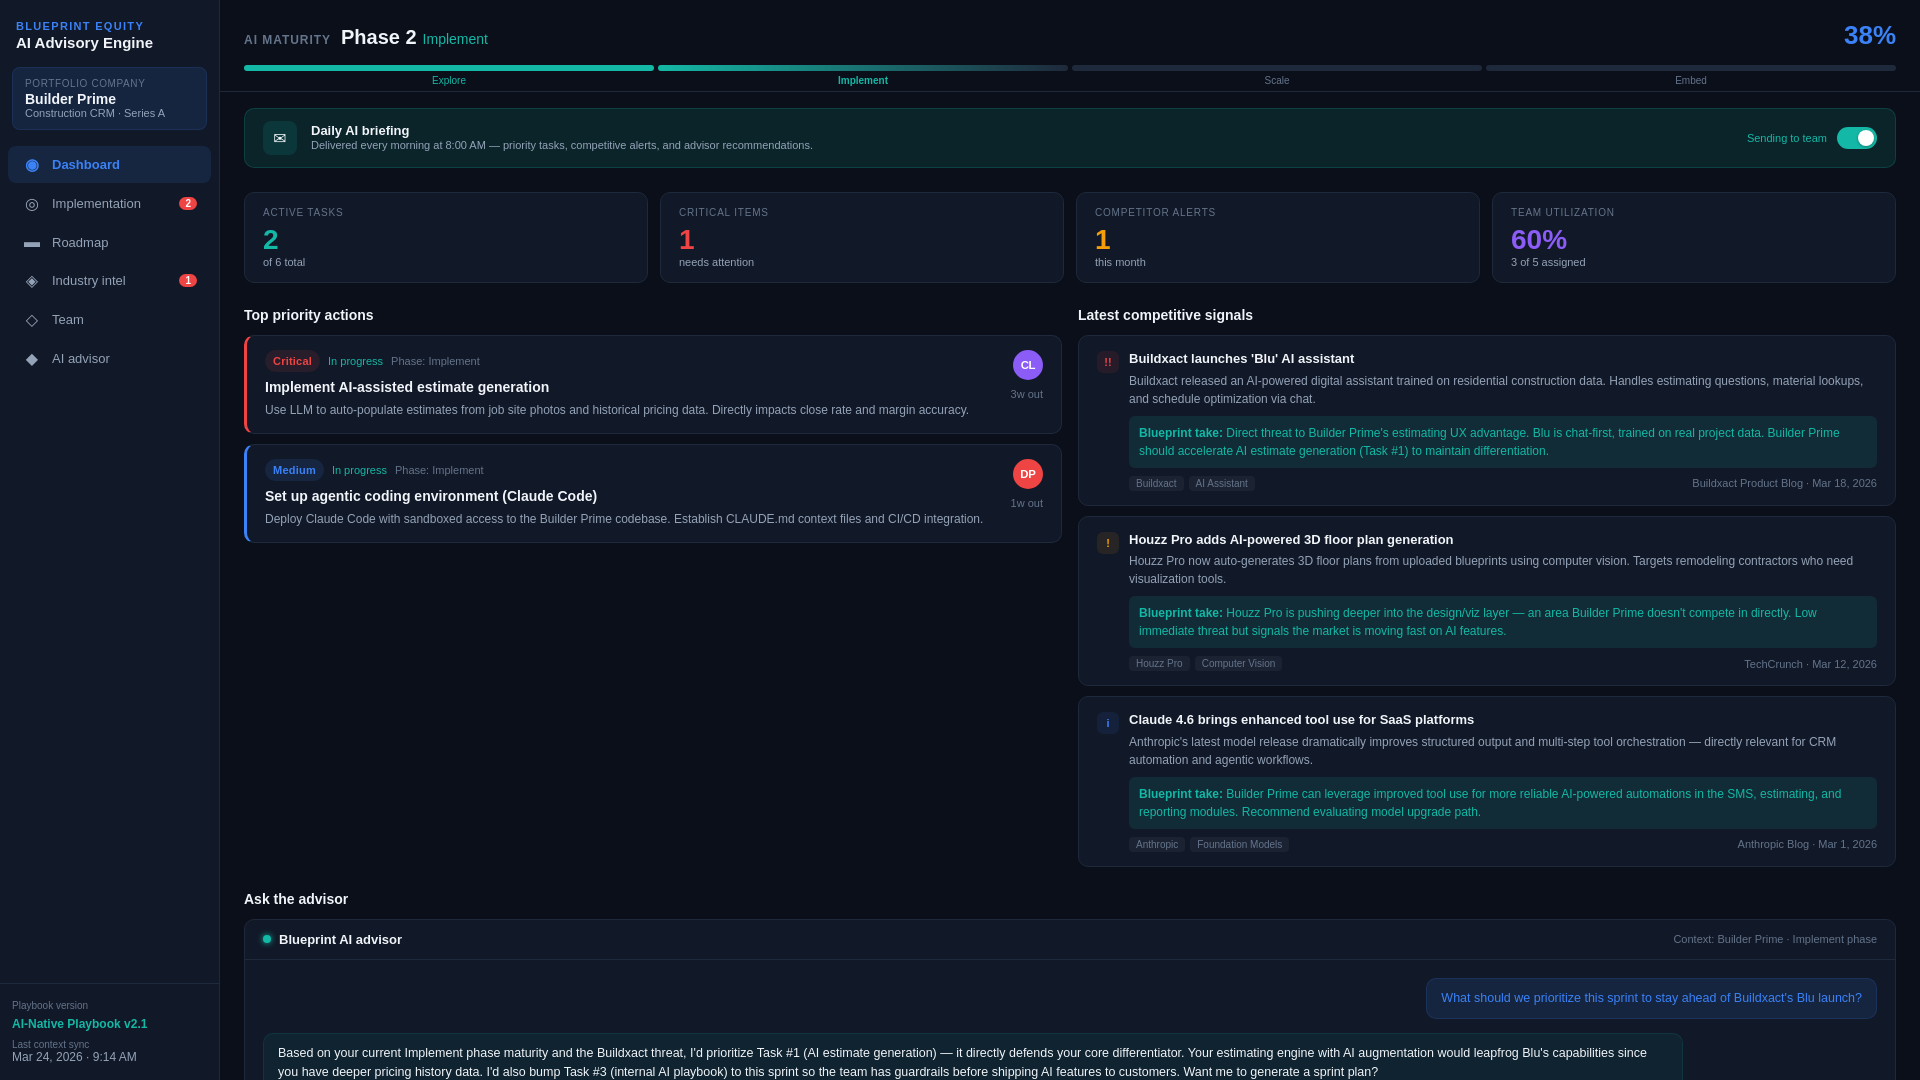
Task: Open the Team menu item
Action: [x=110, y=320]
